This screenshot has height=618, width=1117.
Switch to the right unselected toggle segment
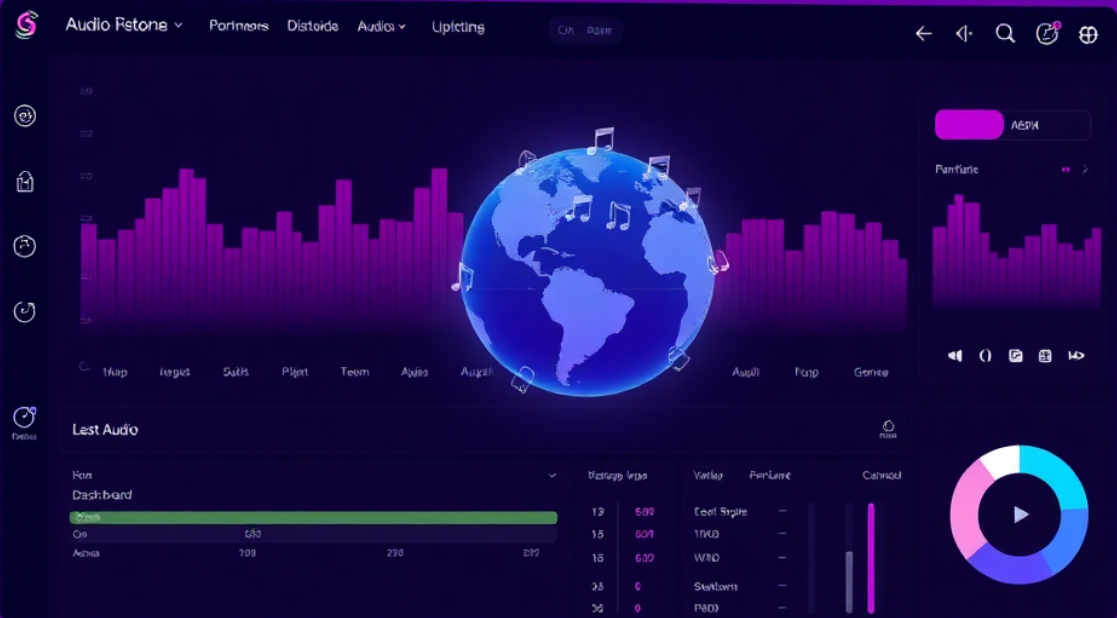click(x=1046, y=125)
